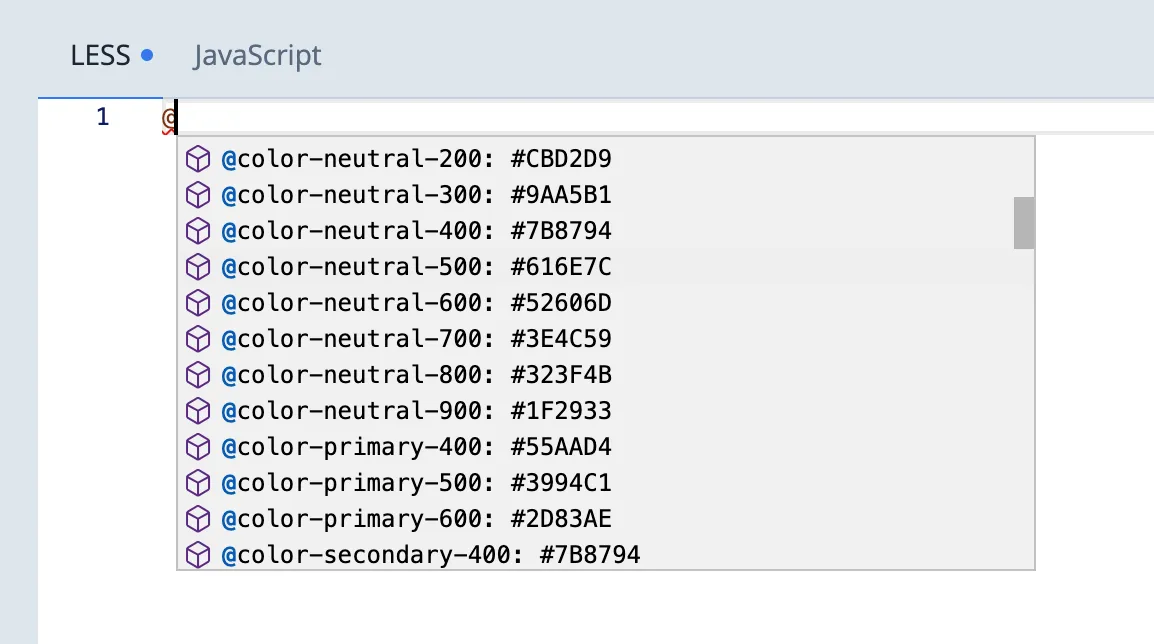Click the cube icon beside @color-primary-600

click(197, 518)
